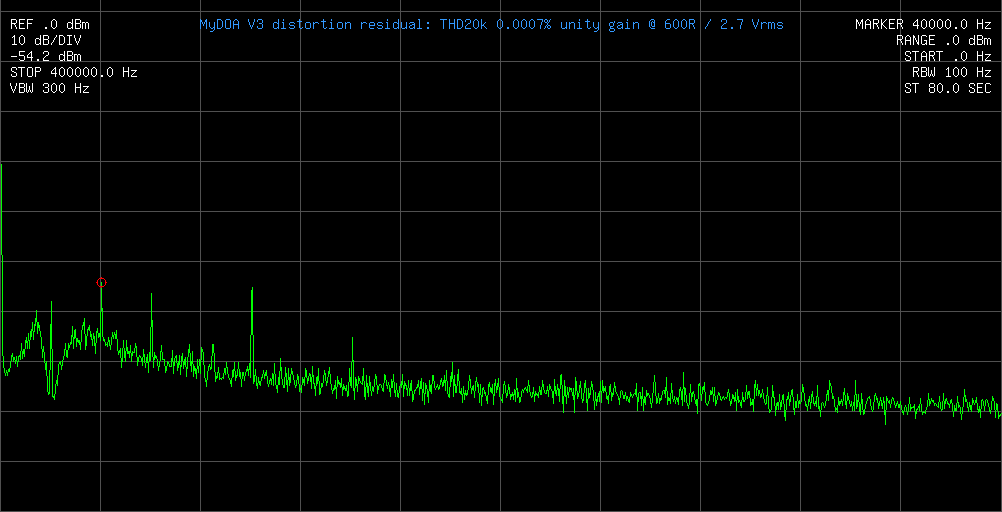Click the STOP 400000.0 Hz readout

(x=73, y=73)
